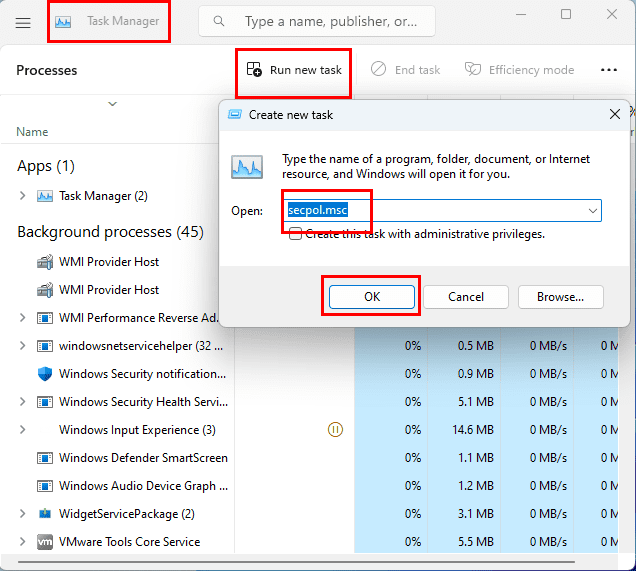Expand Windows Input Experience (3) row
Viewport: 636px width, 571px height.
tap(22, 429)
